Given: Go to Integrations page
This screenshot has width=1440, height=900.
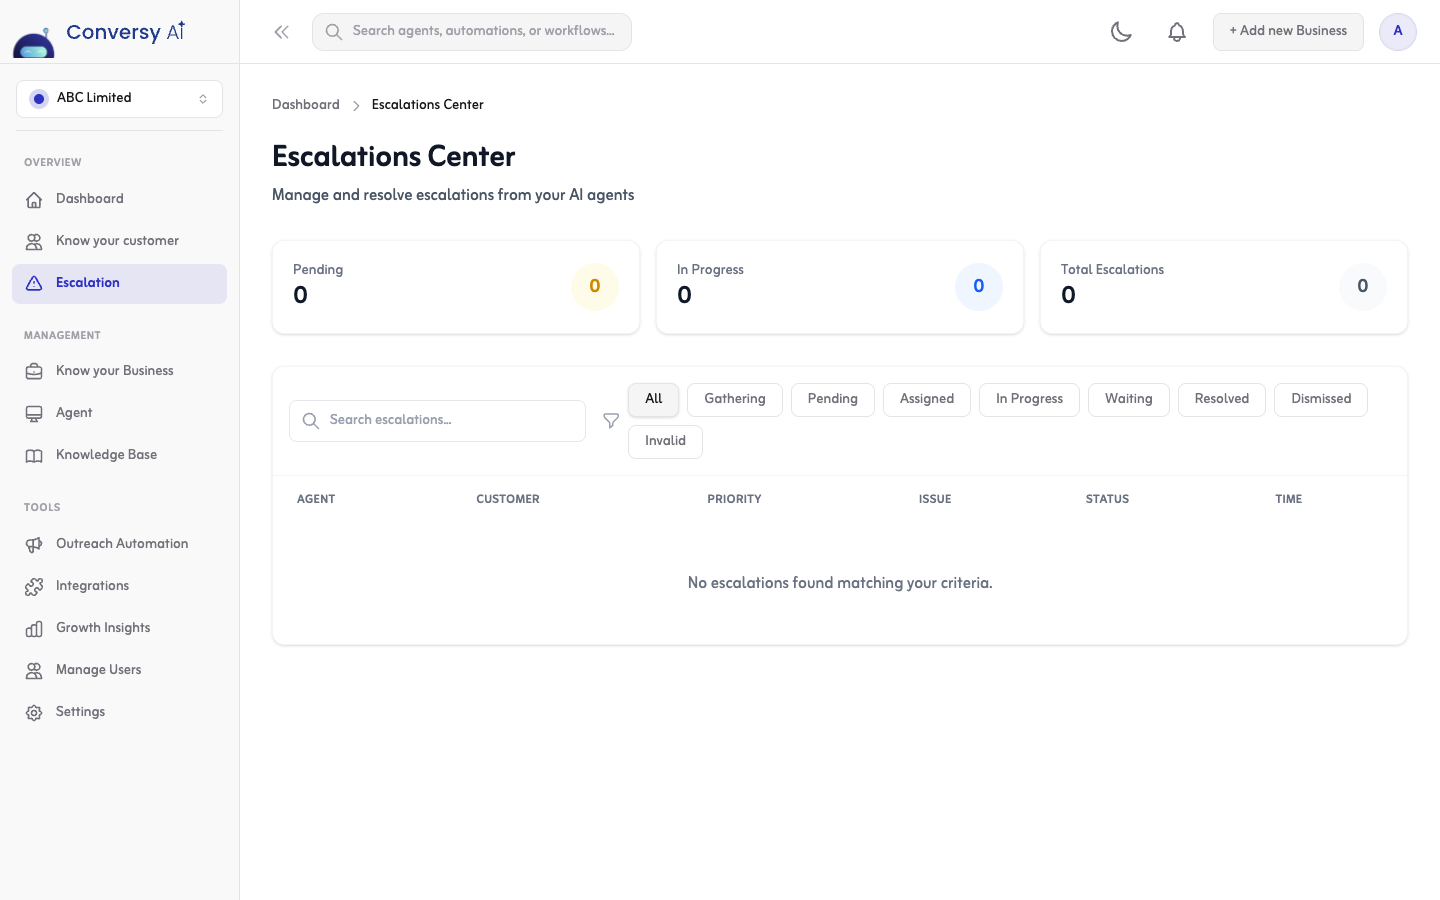Looking at the screenshot, I should [119, 586].
